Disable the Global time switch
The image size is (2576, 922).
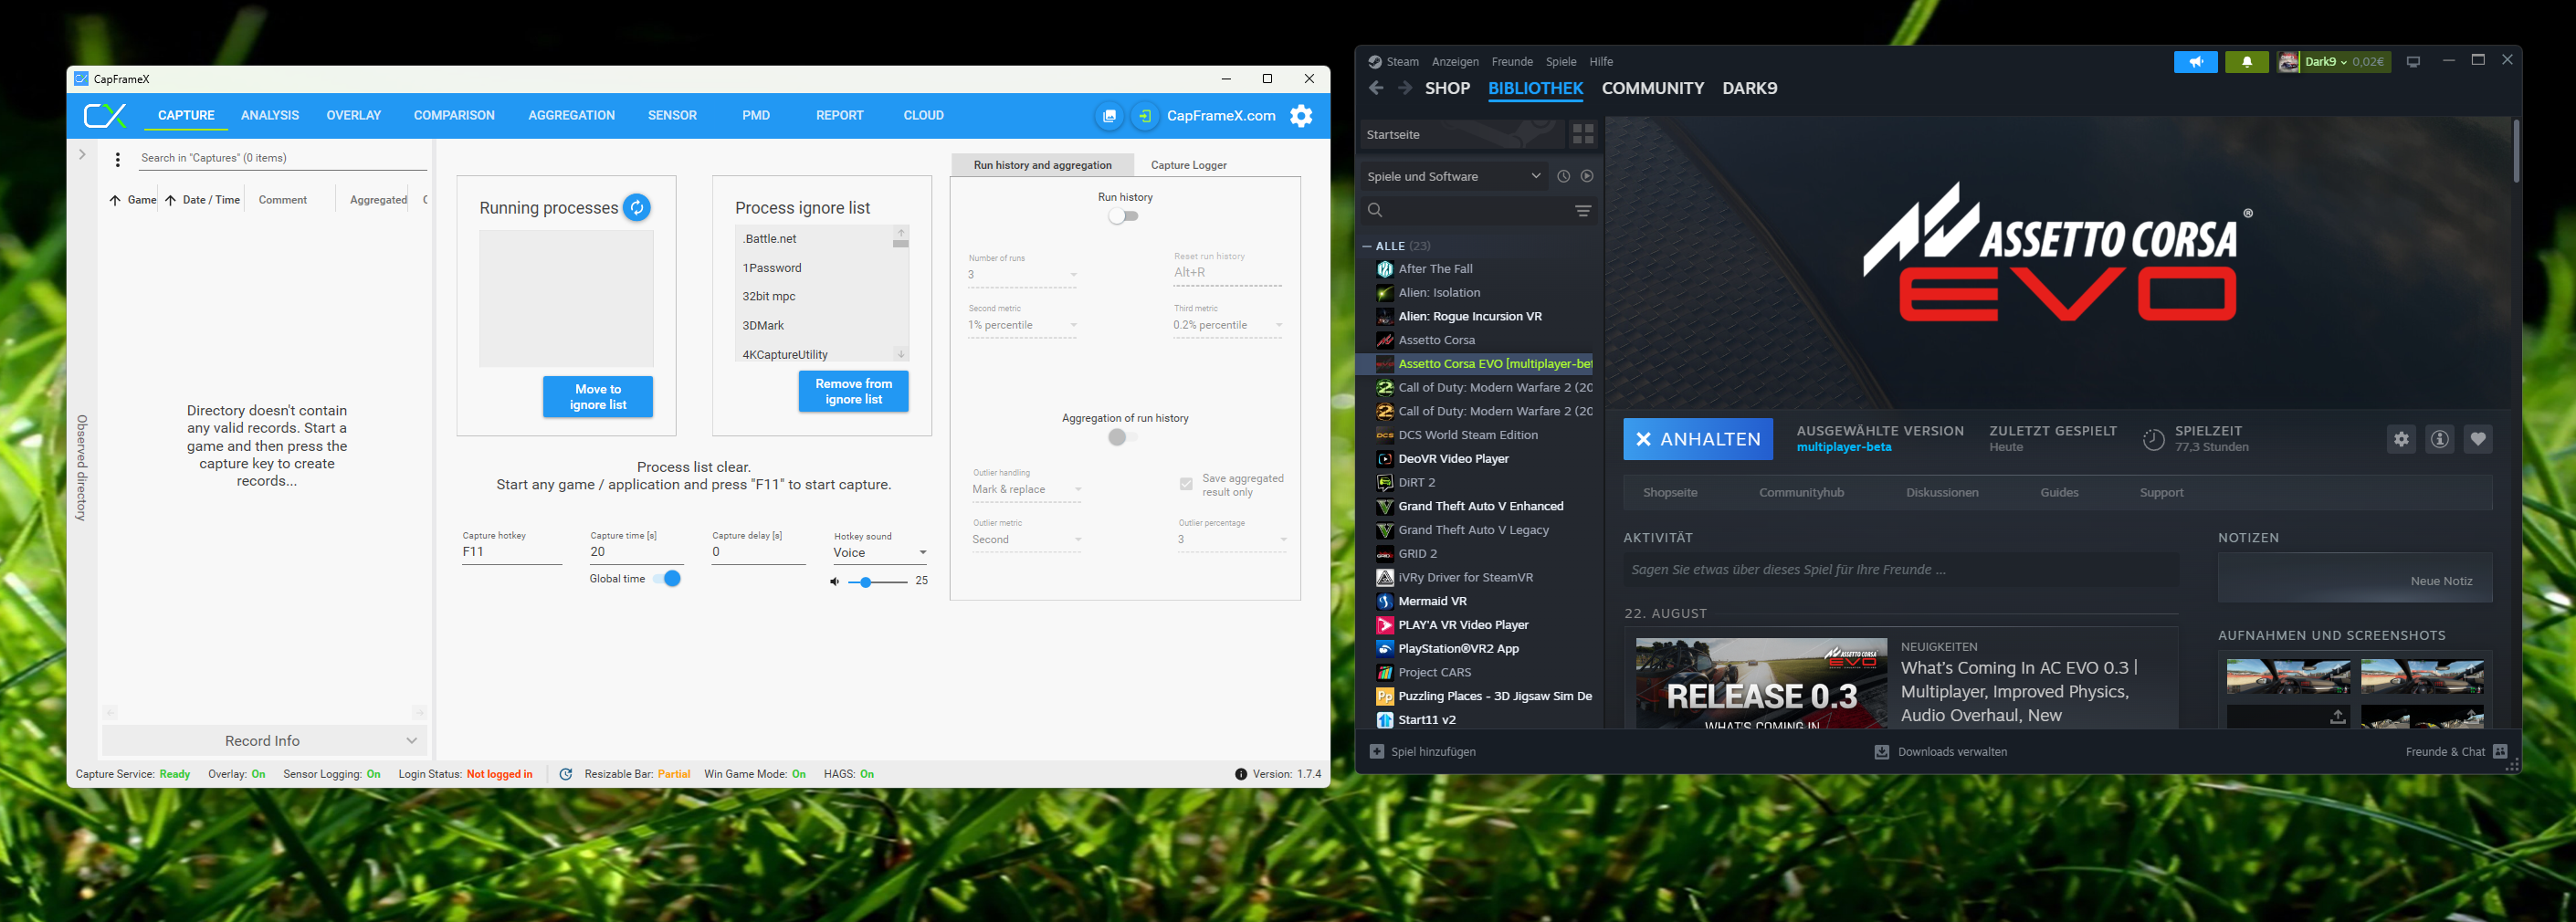coord(667,579)
